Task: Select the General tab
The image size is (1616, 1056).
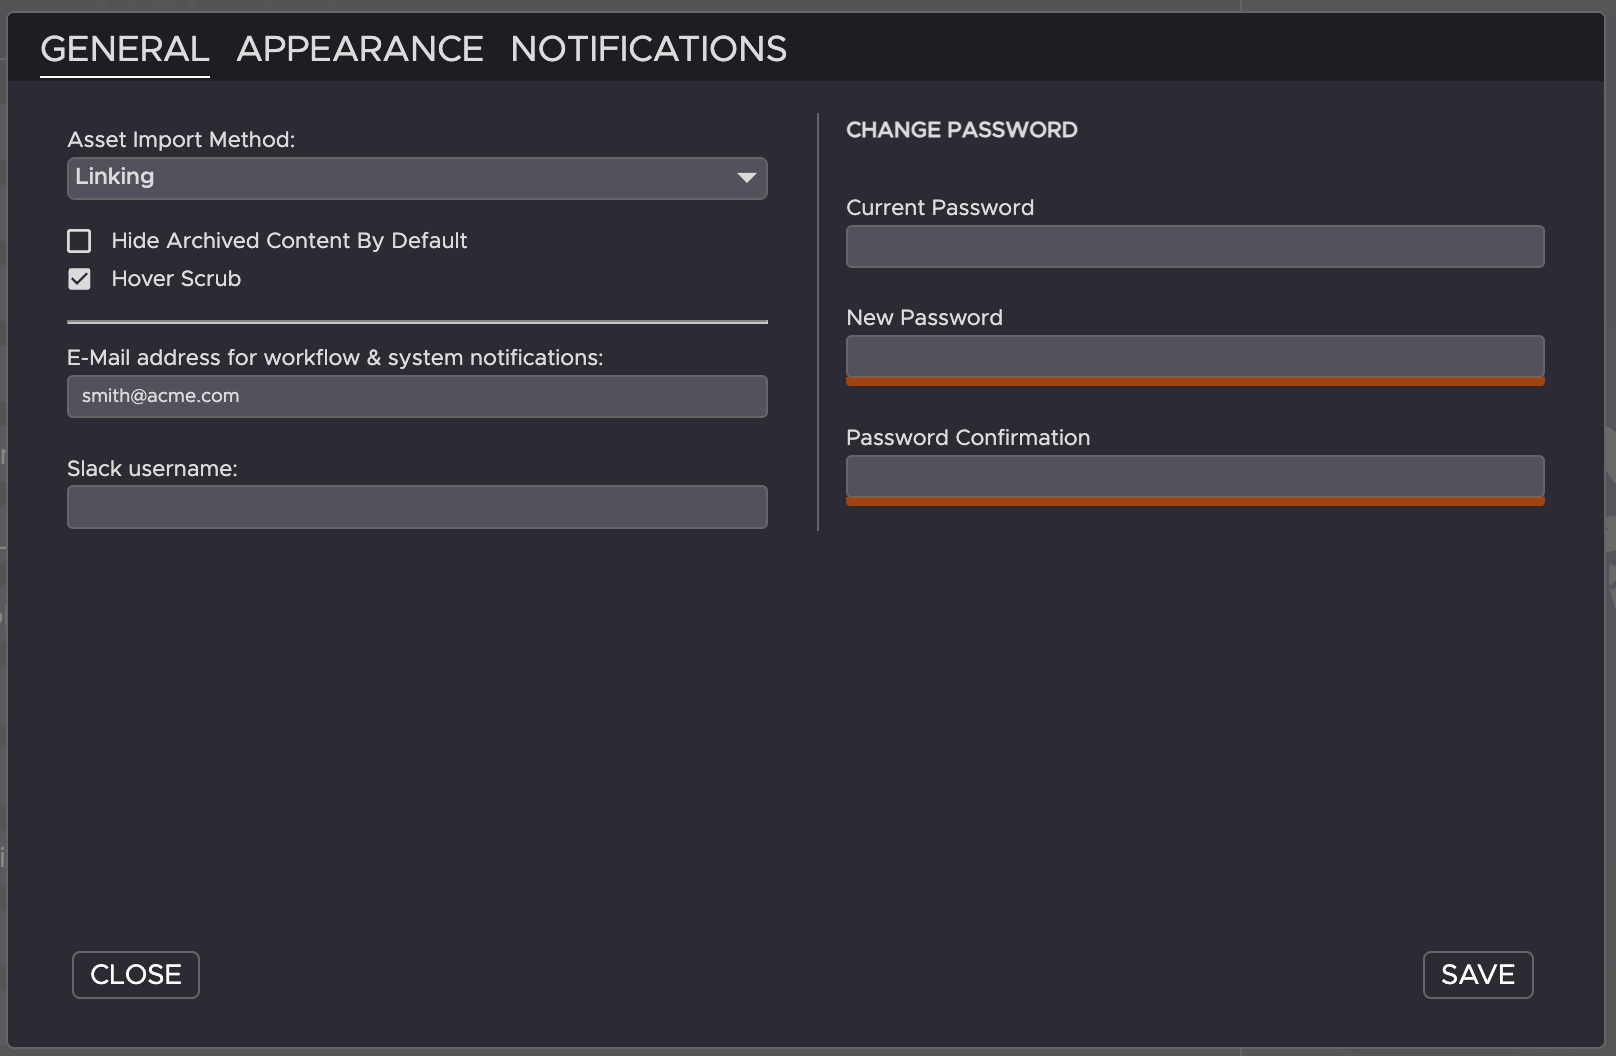Action: pyautogui.click(x=124, y=49)
